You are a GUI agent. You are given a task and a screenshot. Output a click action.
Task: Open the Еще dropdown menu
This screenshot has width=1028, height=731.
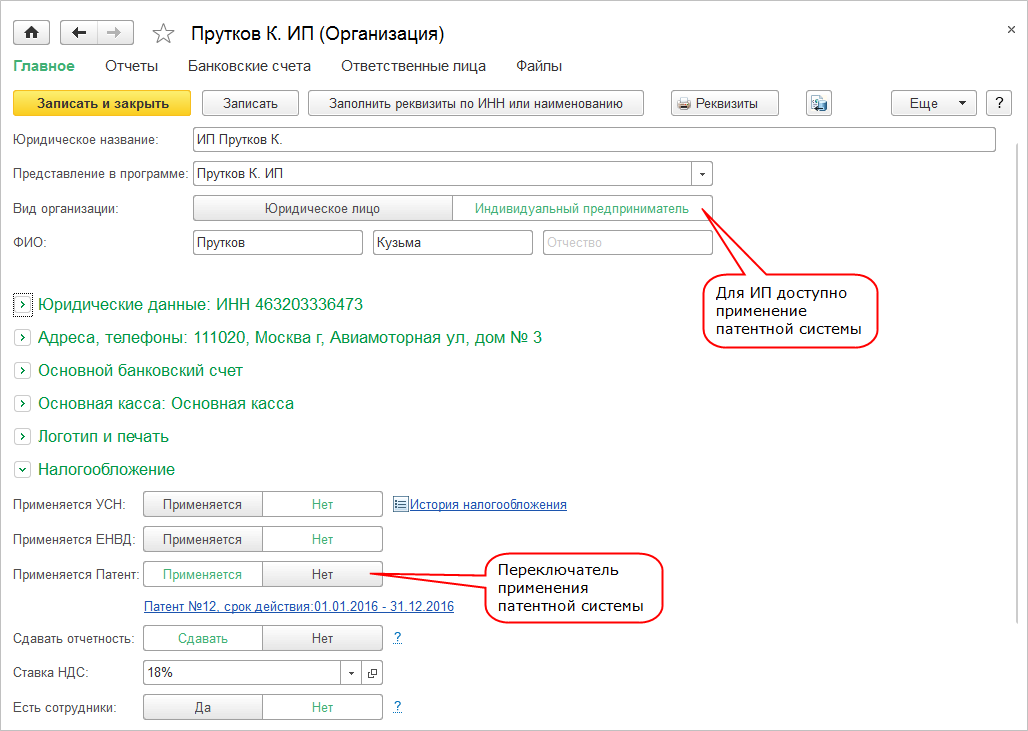pyautogui.click(x=933, y=103)
